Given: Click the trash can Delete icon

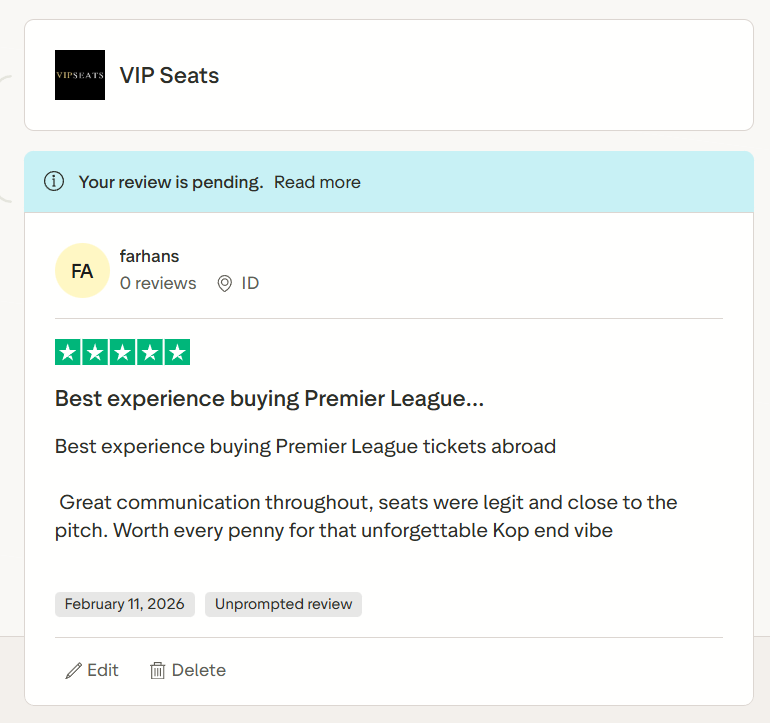Looking at the screenshot, I should click(157, 670).
